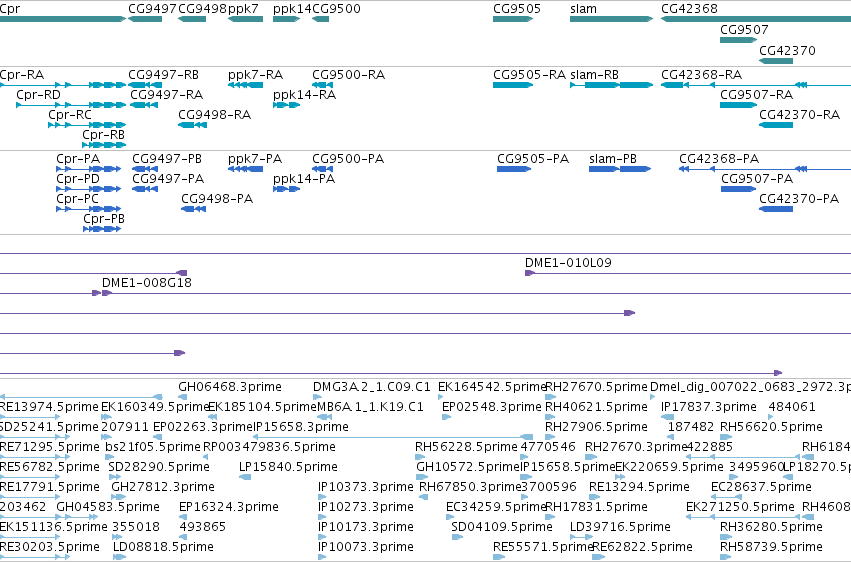851x562 pixels.
Task: Click the CG9500-RA transcript
Action: [x=322, y=85]
